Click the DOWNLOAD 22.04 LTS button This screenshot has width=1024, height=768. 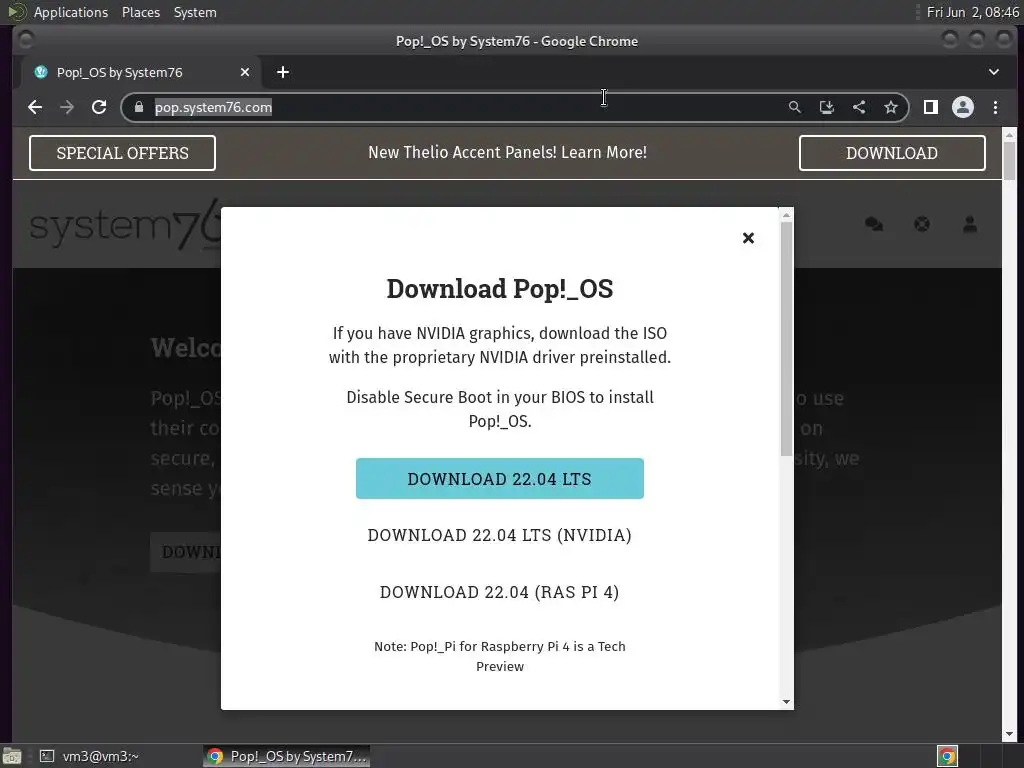[500, 479]
